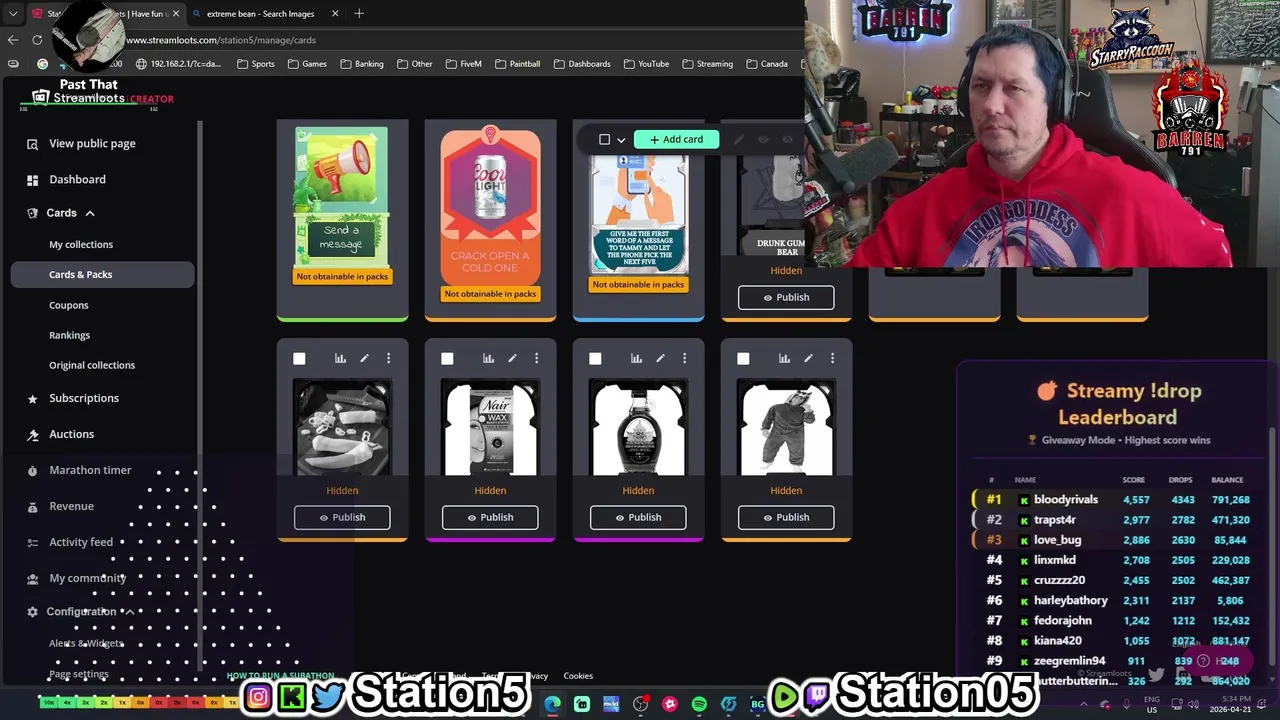Screen dimensions: 1280x720
Task: Open the View public page link
Action: (x=92, y=143)
